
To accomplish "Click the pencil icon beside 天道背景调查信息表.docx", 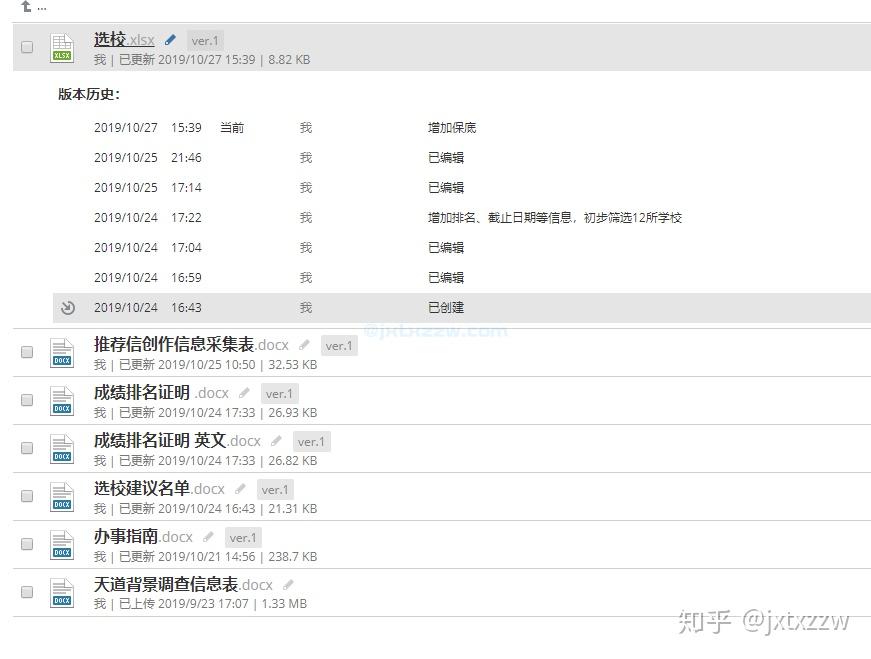I will click(x=288, y=585).
